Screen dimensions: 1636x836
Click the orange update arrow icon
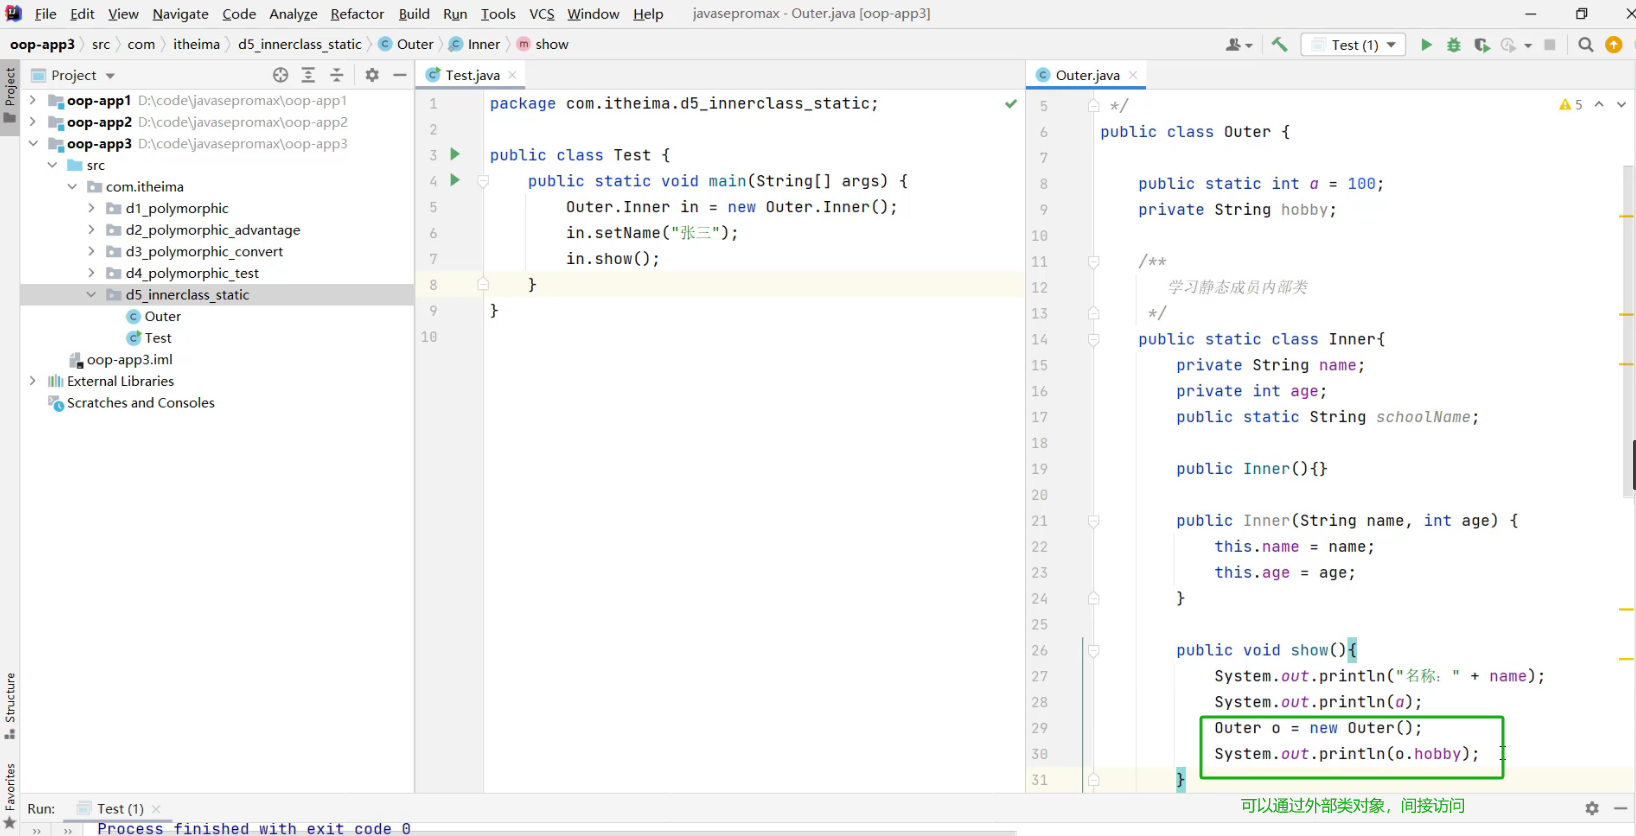1614,45
